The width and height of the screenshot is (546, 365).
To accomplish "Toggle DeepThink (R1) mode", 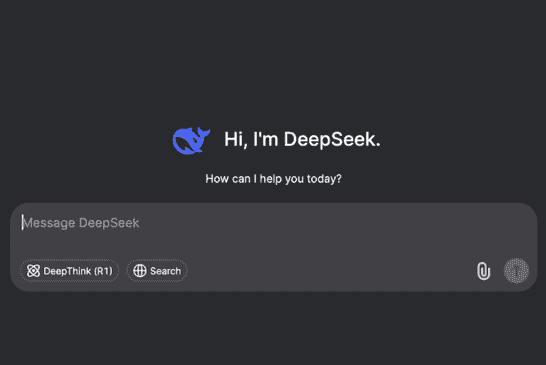I will (x=70, y=271).
